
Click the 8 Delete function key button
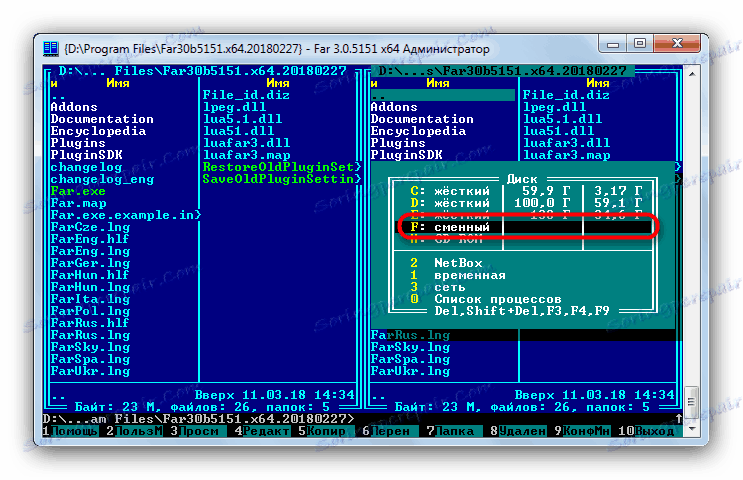click(521, 431)
